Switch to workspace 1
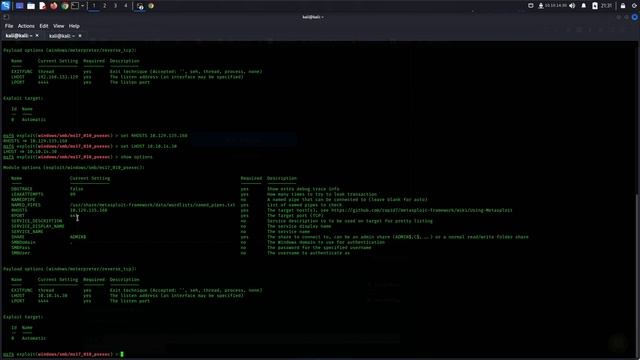The image size is (640, 360). coord(94,6)
